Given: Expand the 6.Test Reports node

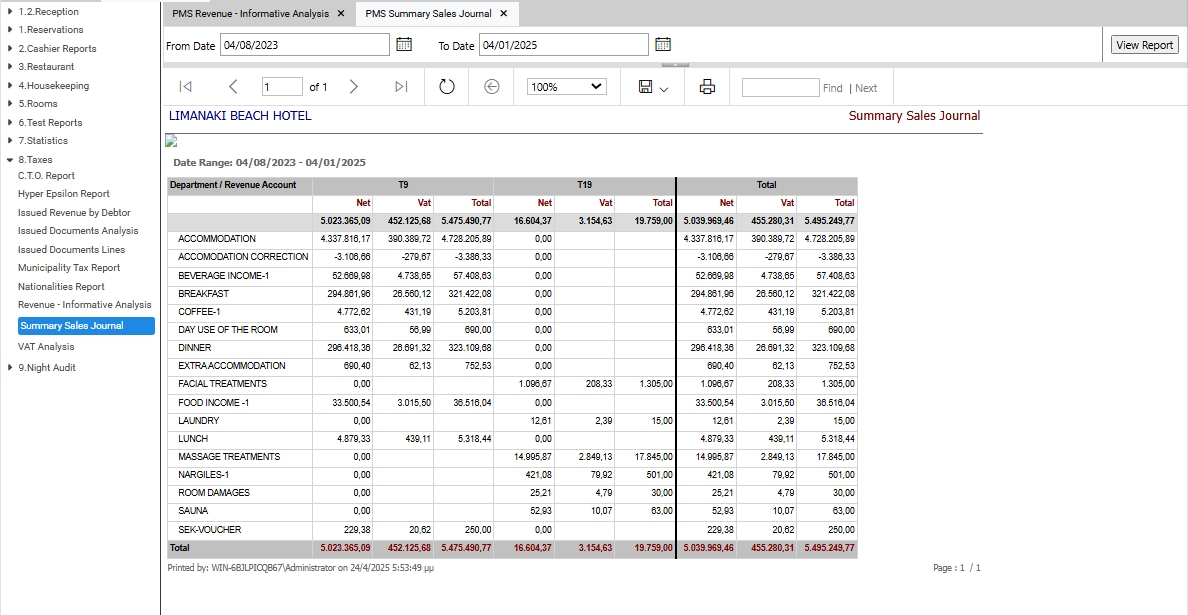Looking at the screenshot, I should pos(9,123).
